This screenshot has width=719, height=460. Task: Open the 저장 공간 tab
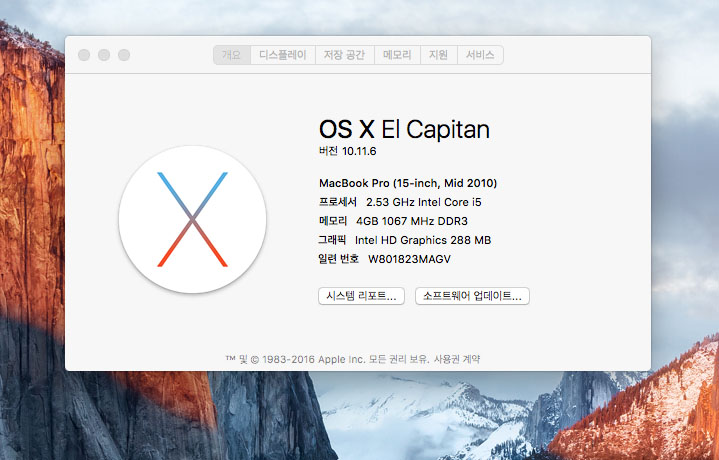344,55
